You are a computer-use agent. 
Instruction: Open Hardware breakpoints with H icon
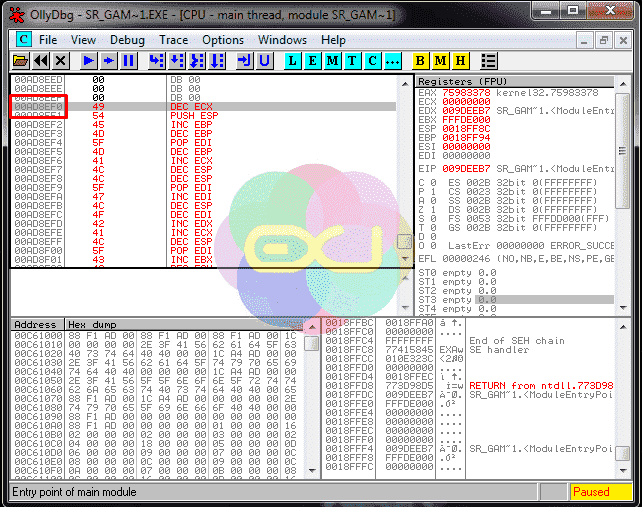tap(460, 61)
